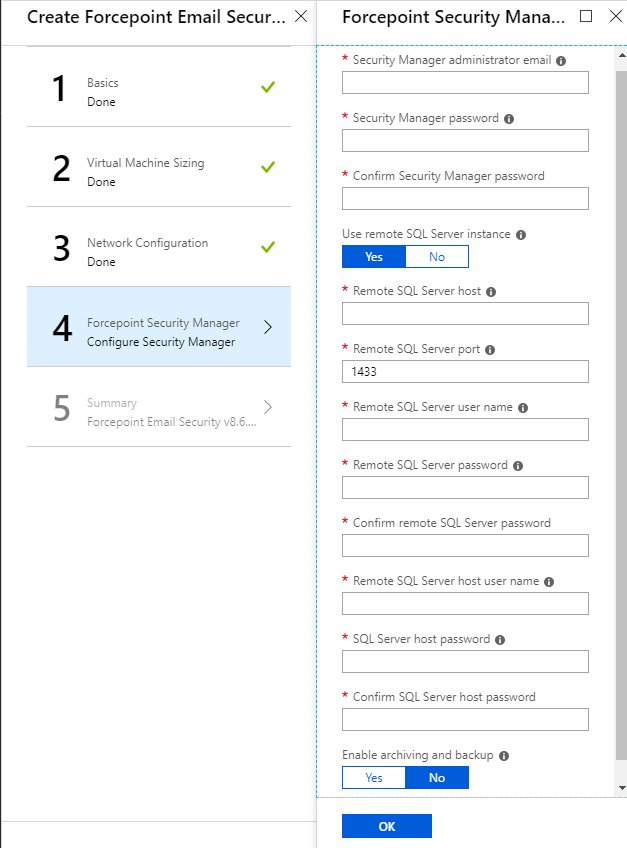The height and width of the screenshot is (848, 627).
Task: Select step 5 Summary
Action: [x=159, y=407]
